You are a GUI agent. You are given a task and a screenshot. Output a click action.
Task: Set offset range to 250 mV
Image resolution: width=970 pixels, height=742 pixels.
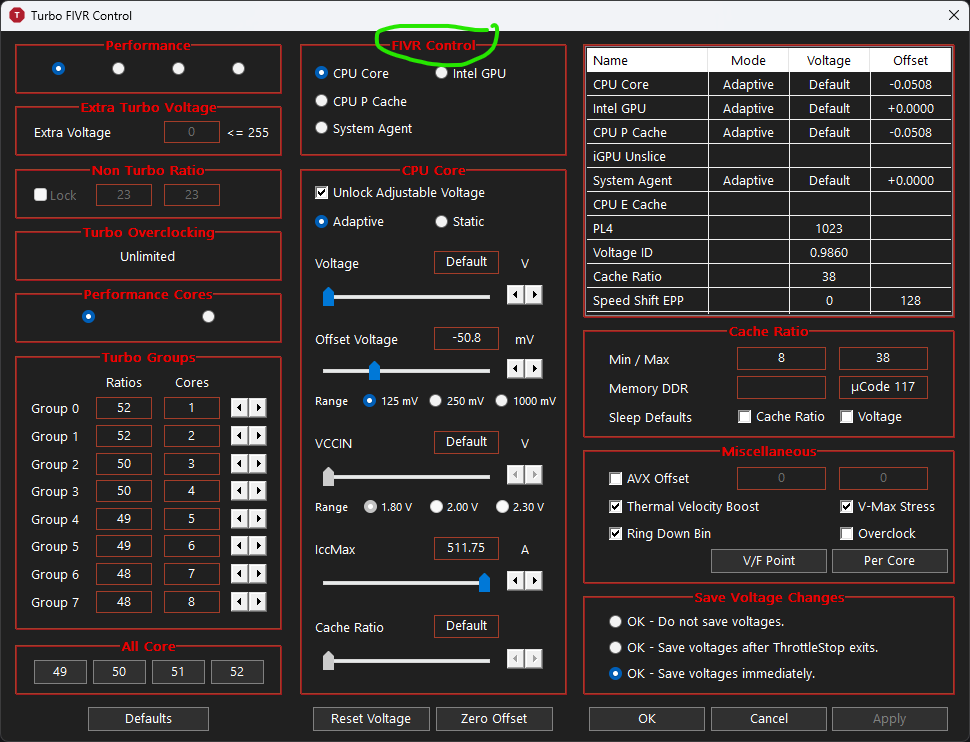click(x=436, y=401)
